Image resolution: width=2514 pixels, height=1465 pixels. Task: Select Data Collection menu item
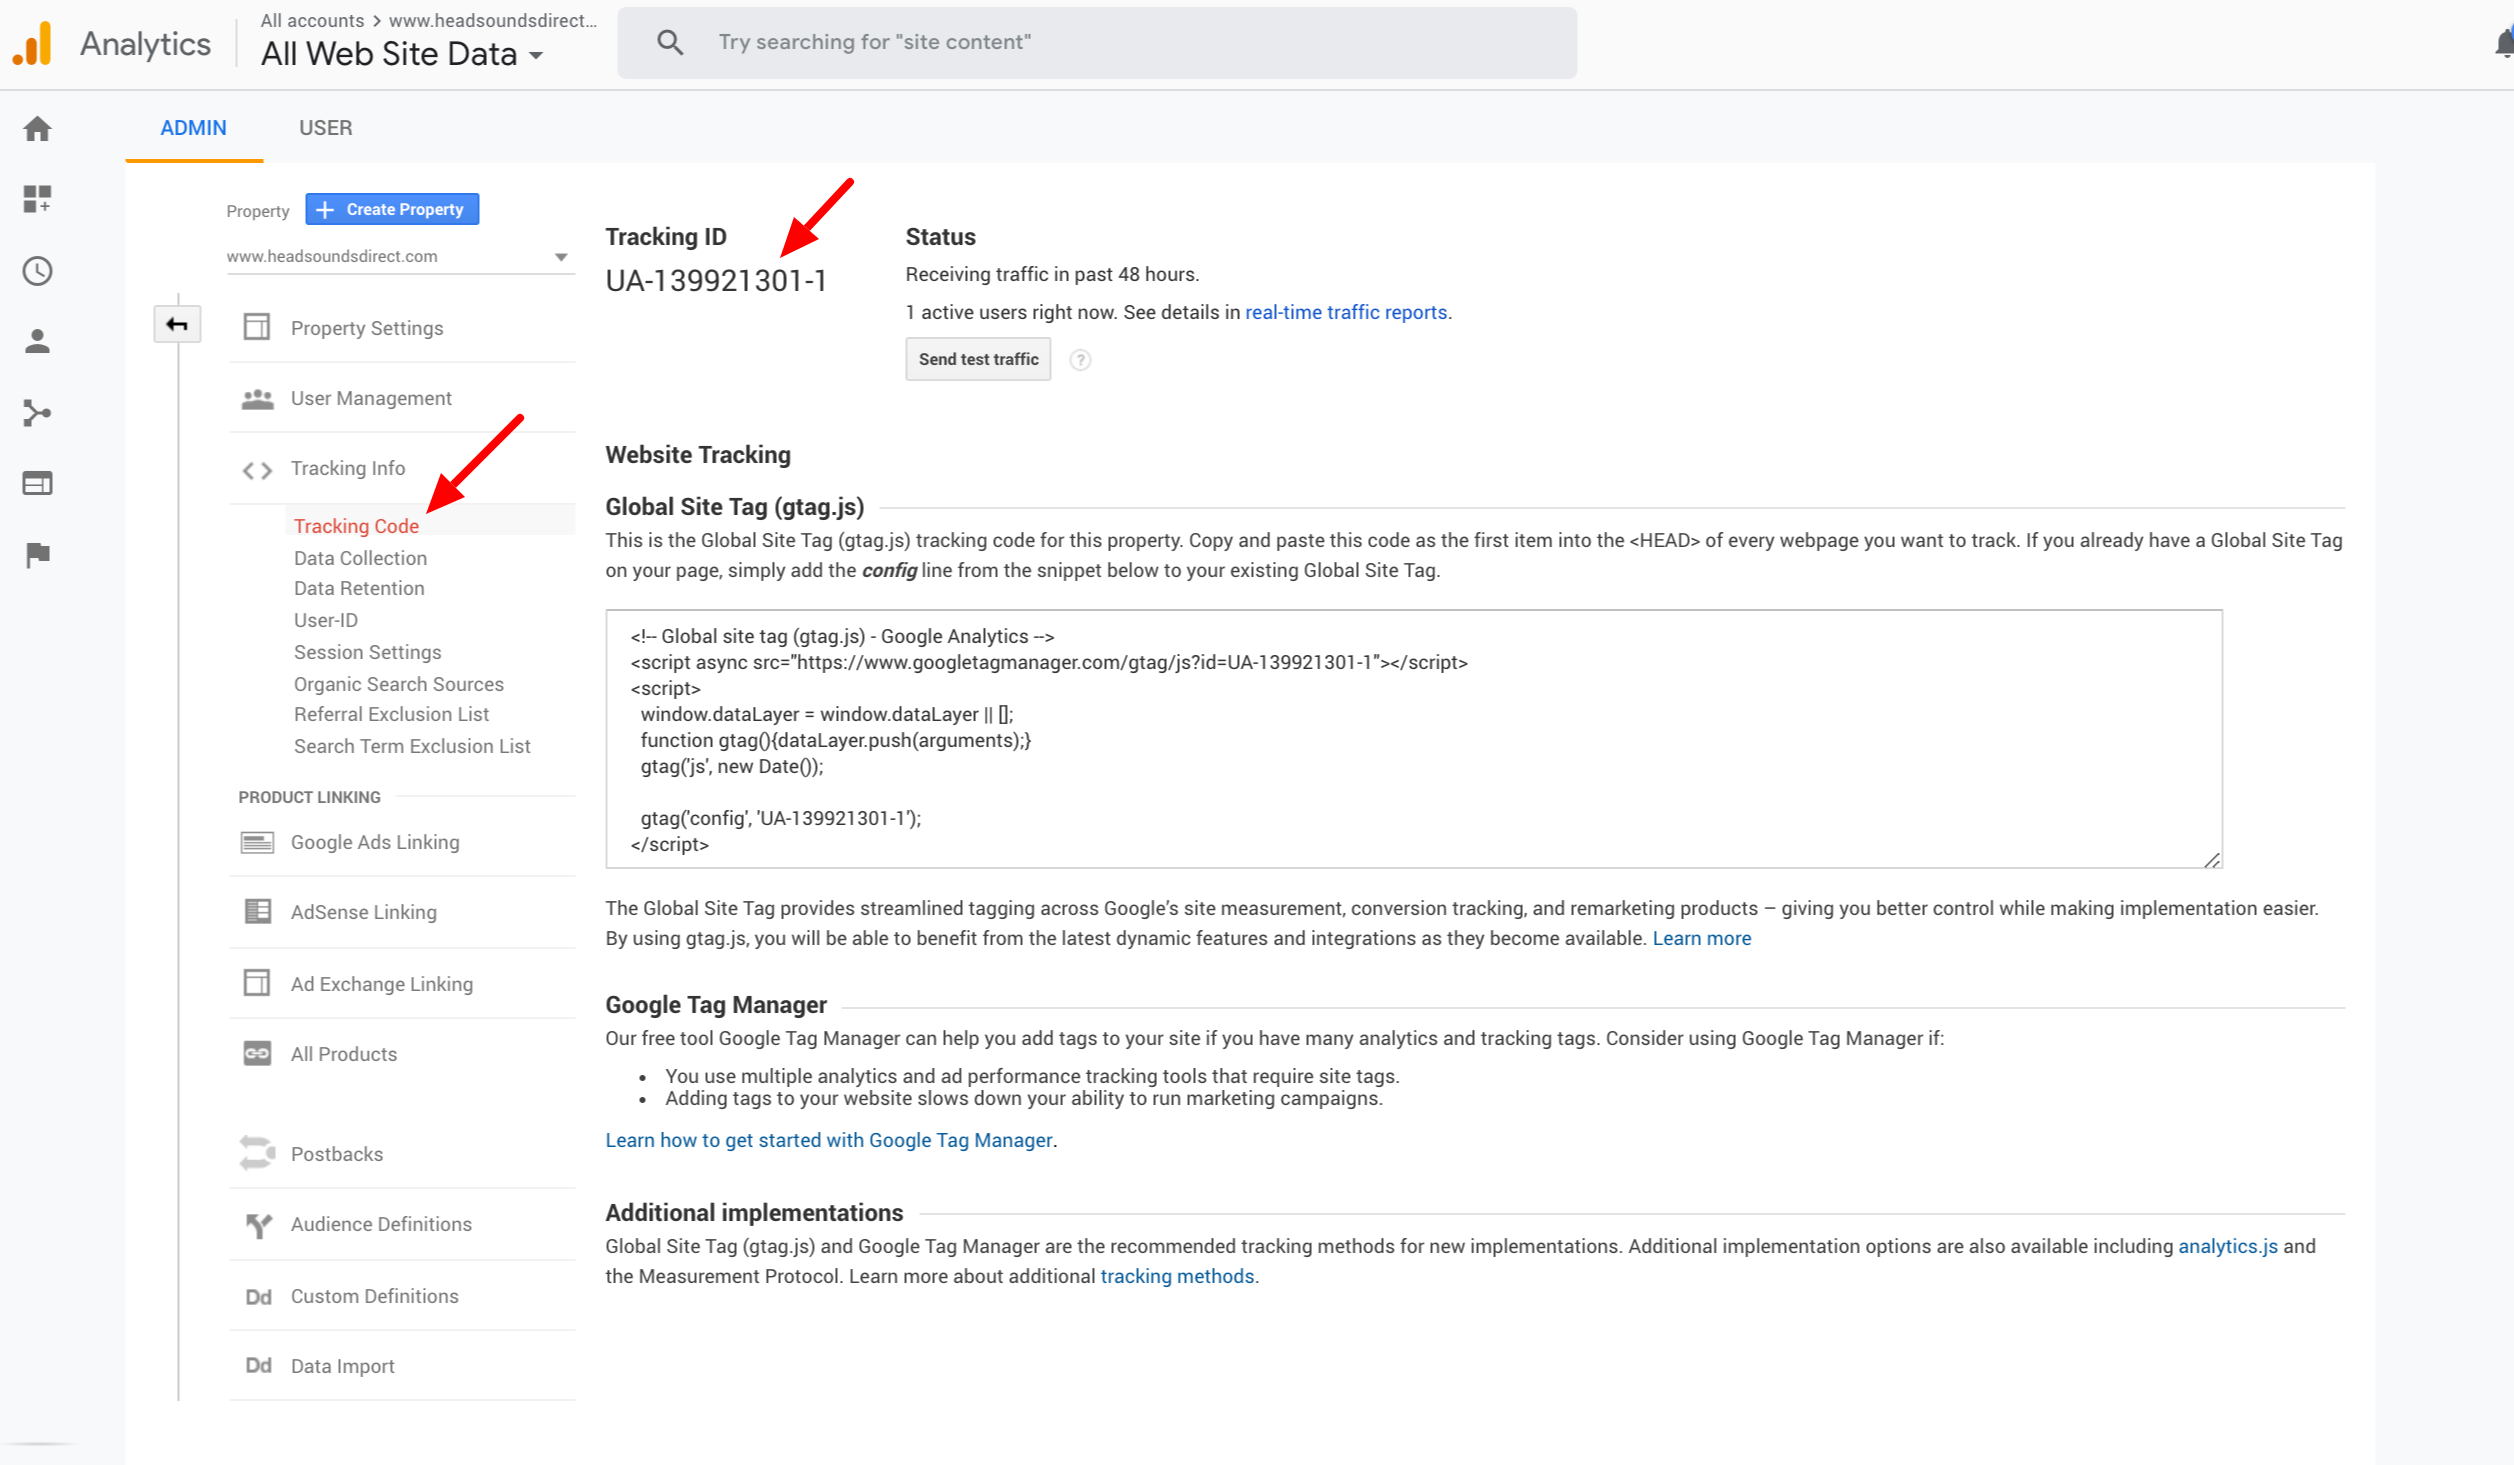coord(360,558)
